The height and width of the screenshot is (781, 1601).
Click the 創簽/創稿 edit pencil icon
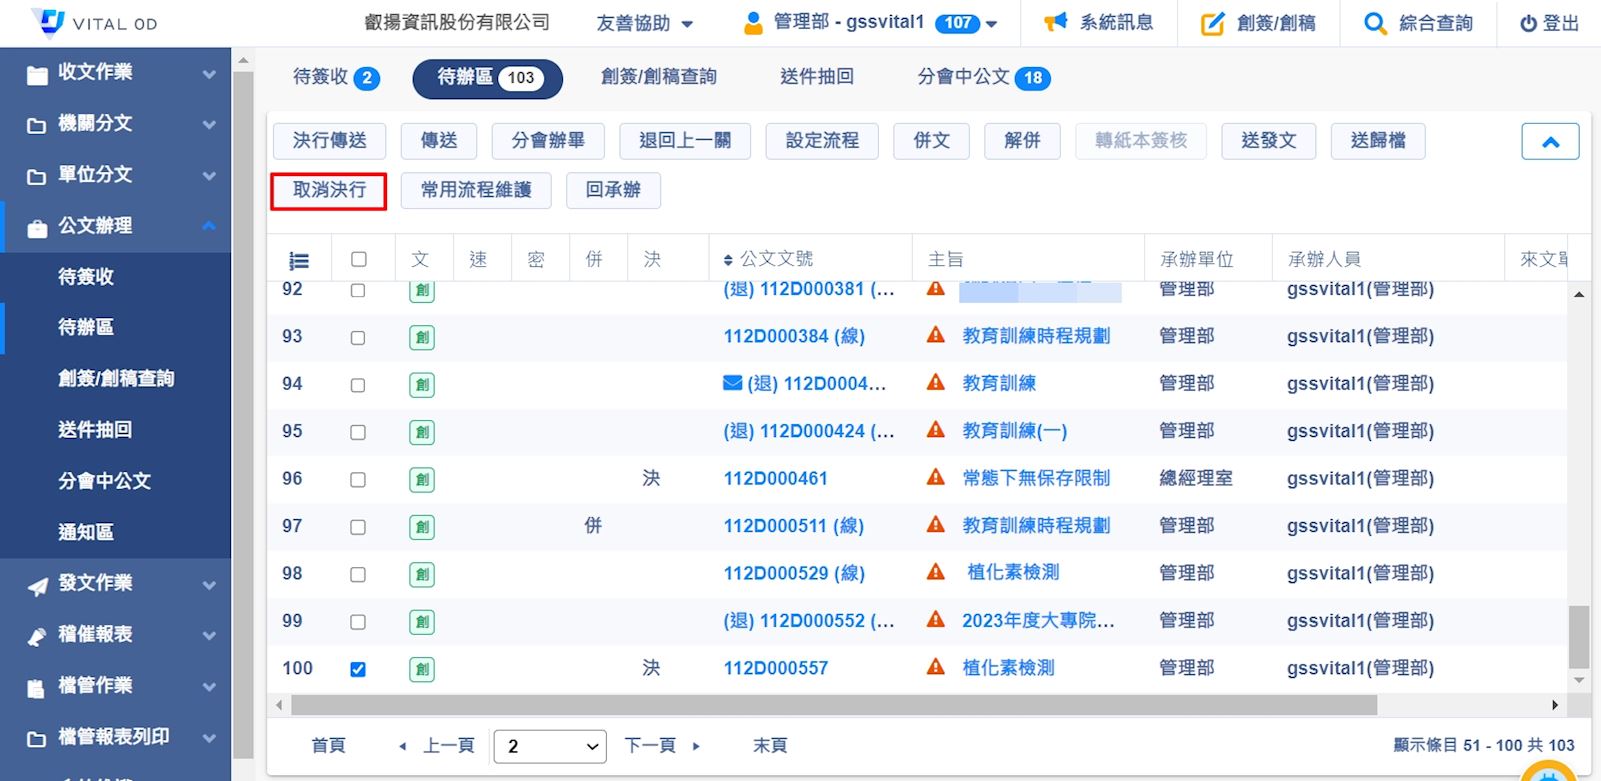pyautogui.click(x=1212, y=23)
